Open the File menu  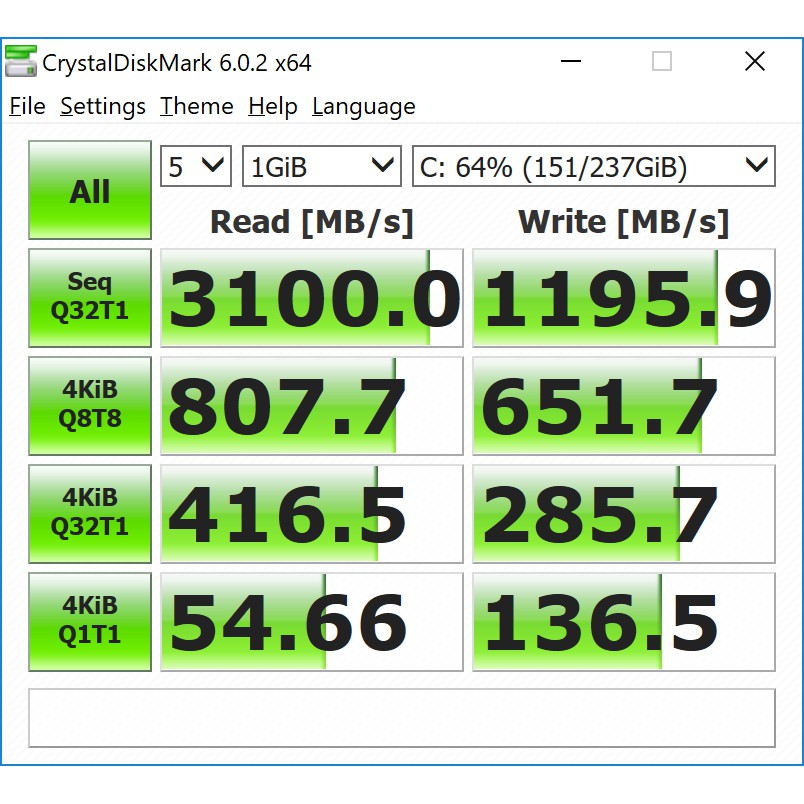coord(27,107)
